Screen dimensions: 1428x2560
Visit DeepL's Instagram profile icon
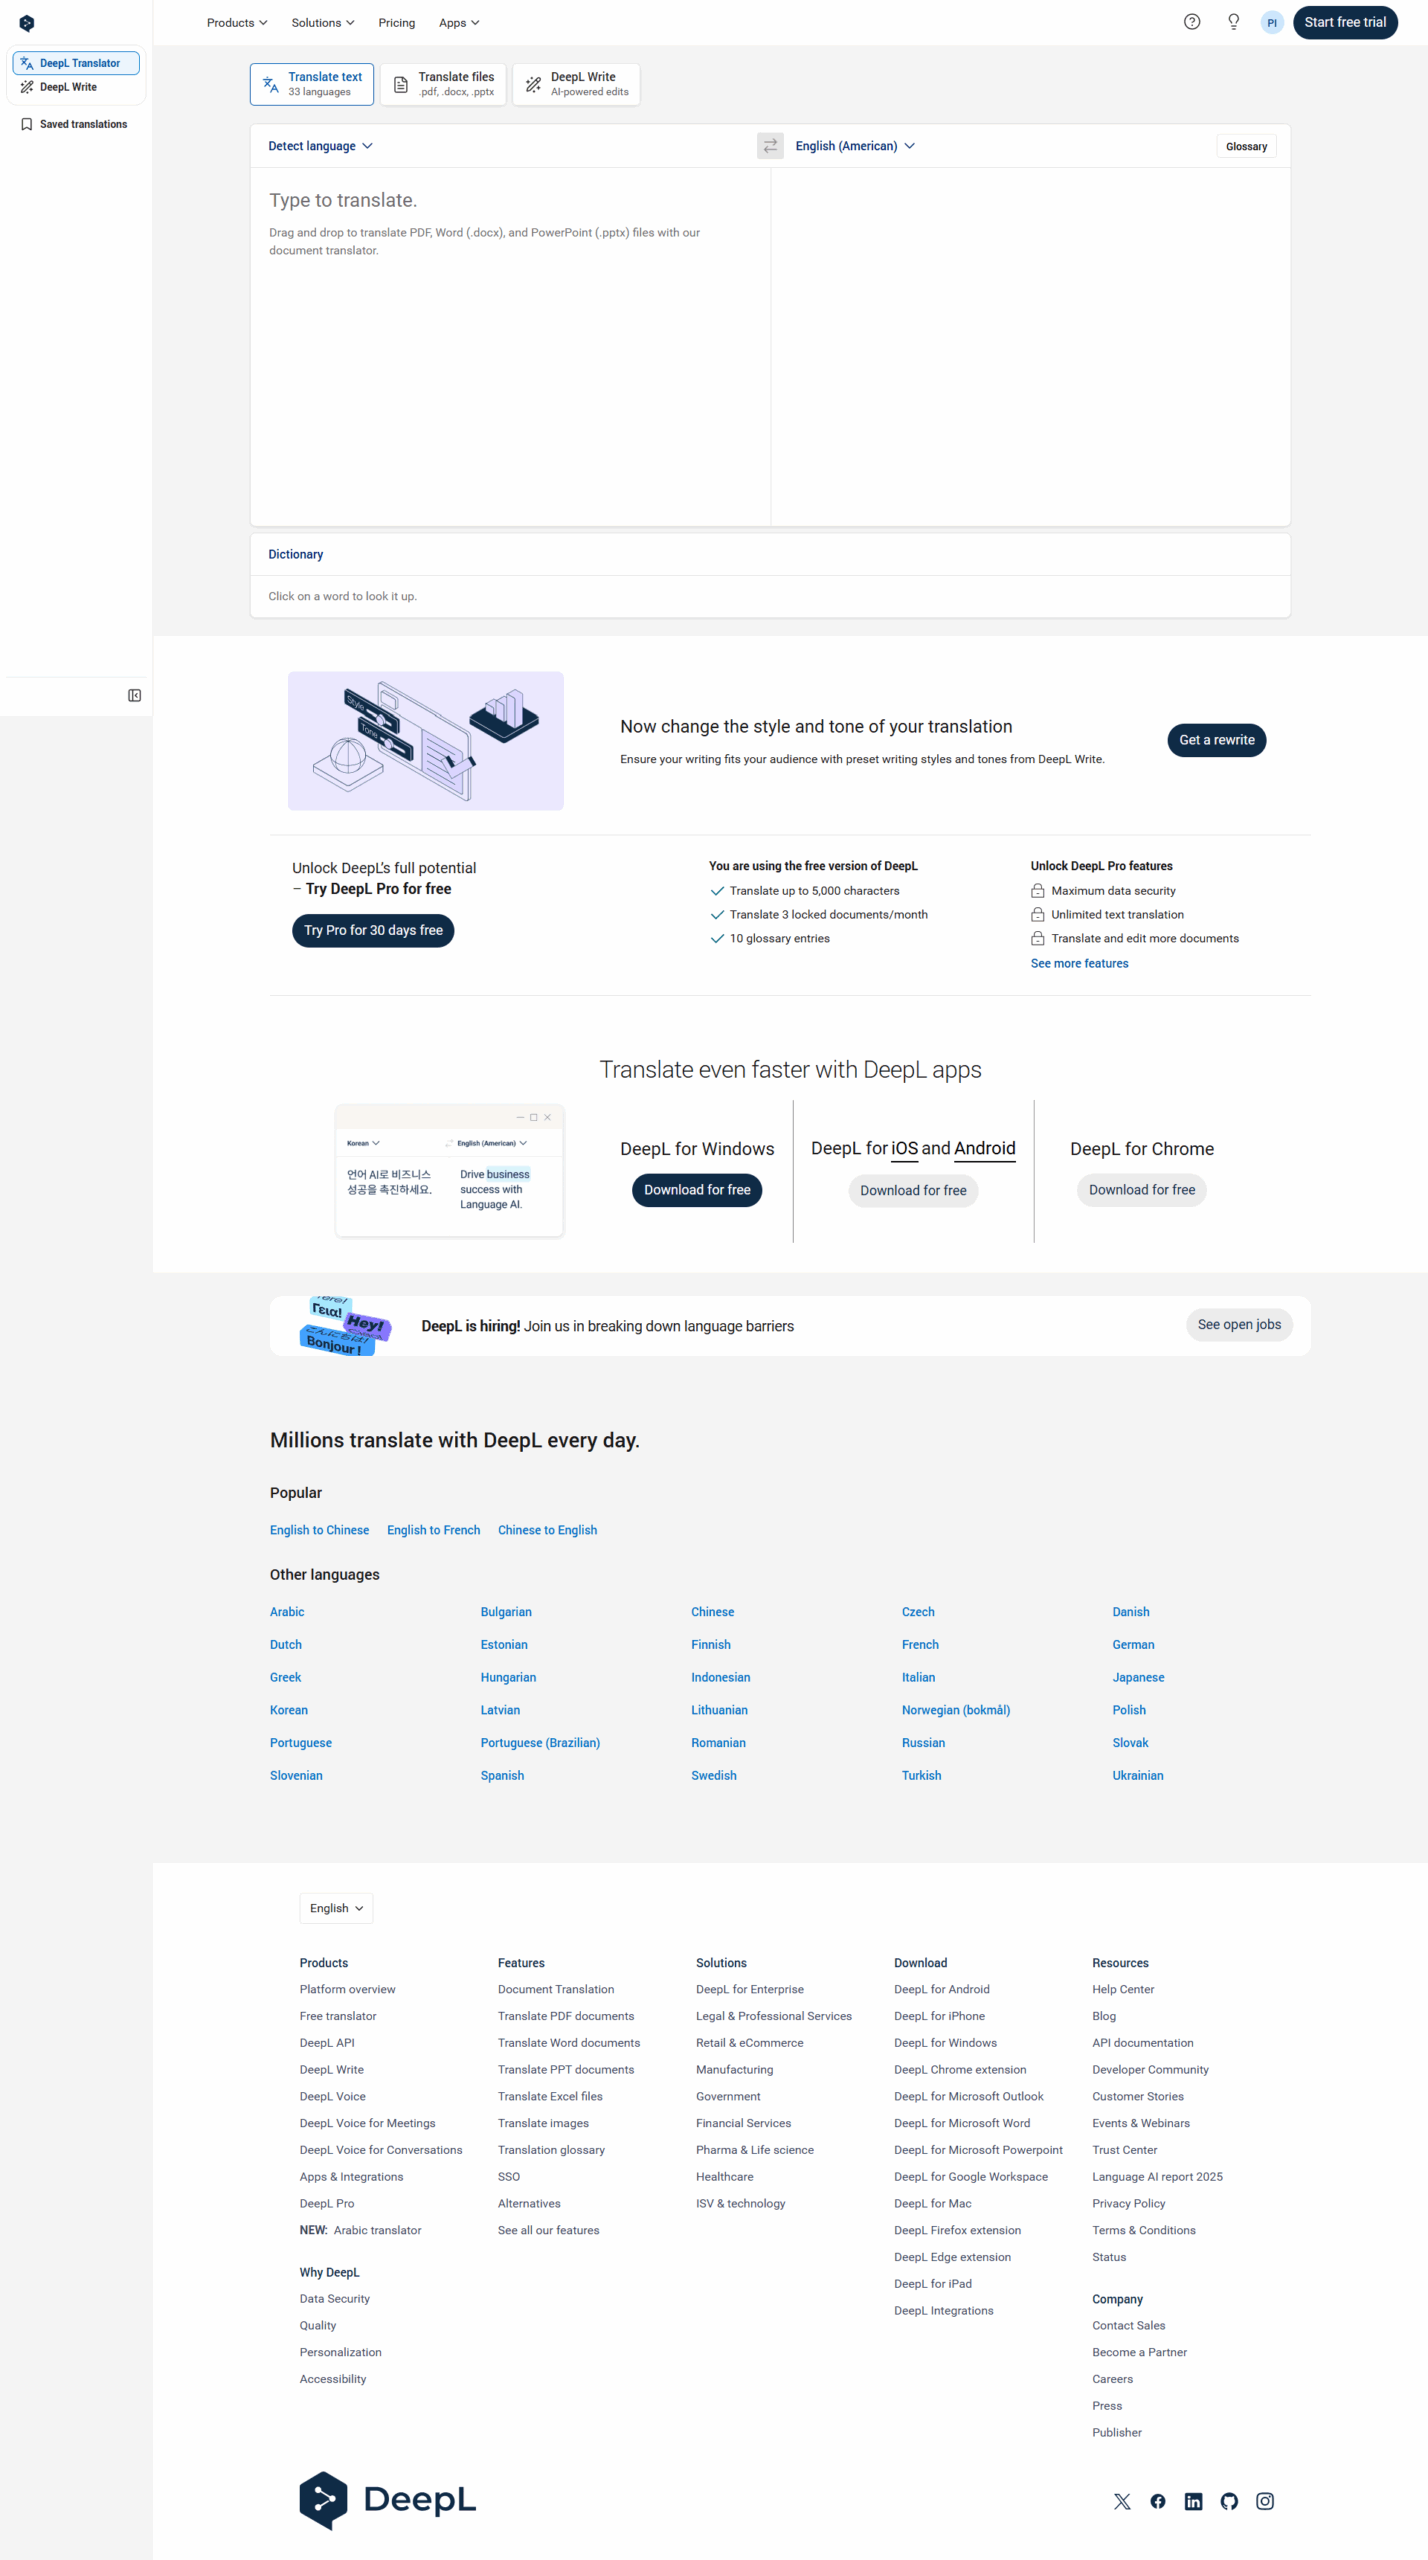1264,2500
